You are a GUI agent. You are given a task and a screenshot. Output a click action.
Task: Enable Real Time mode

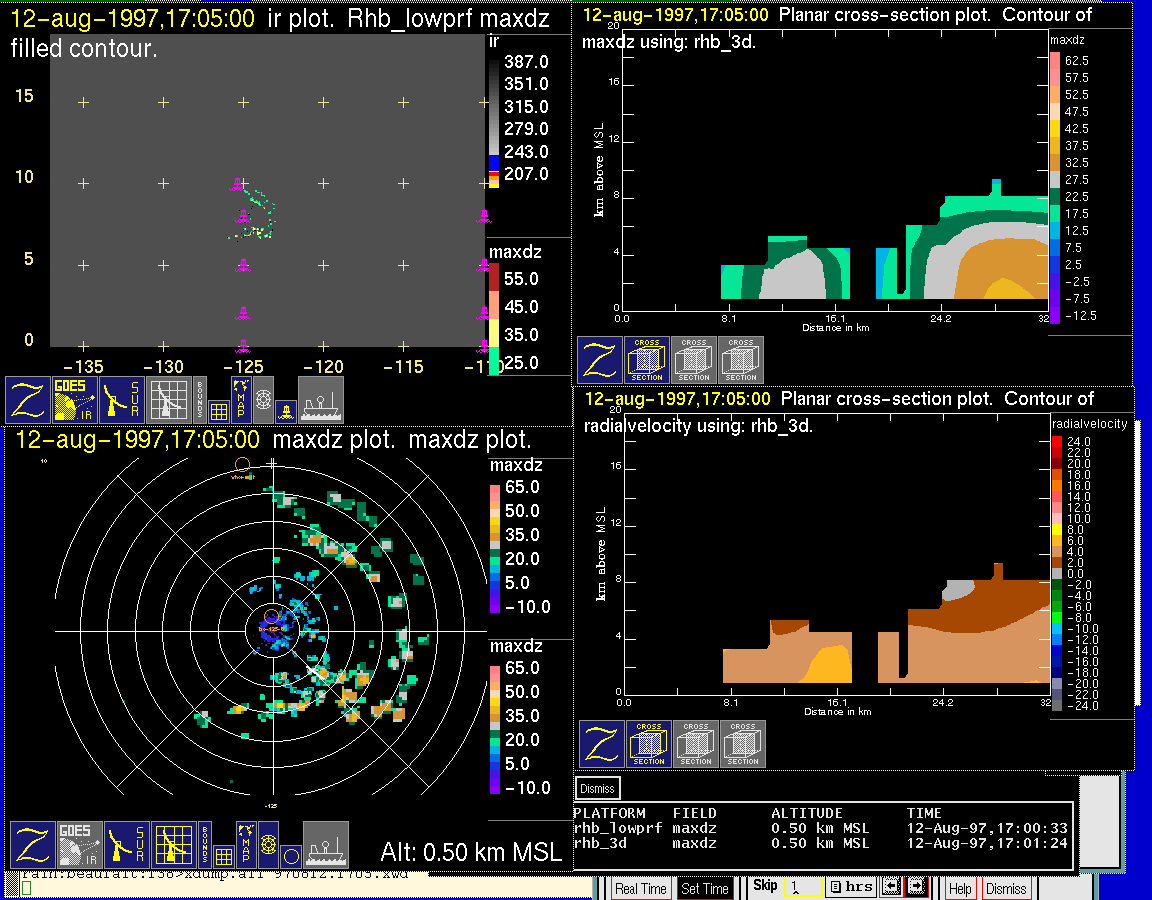point(640,889)
